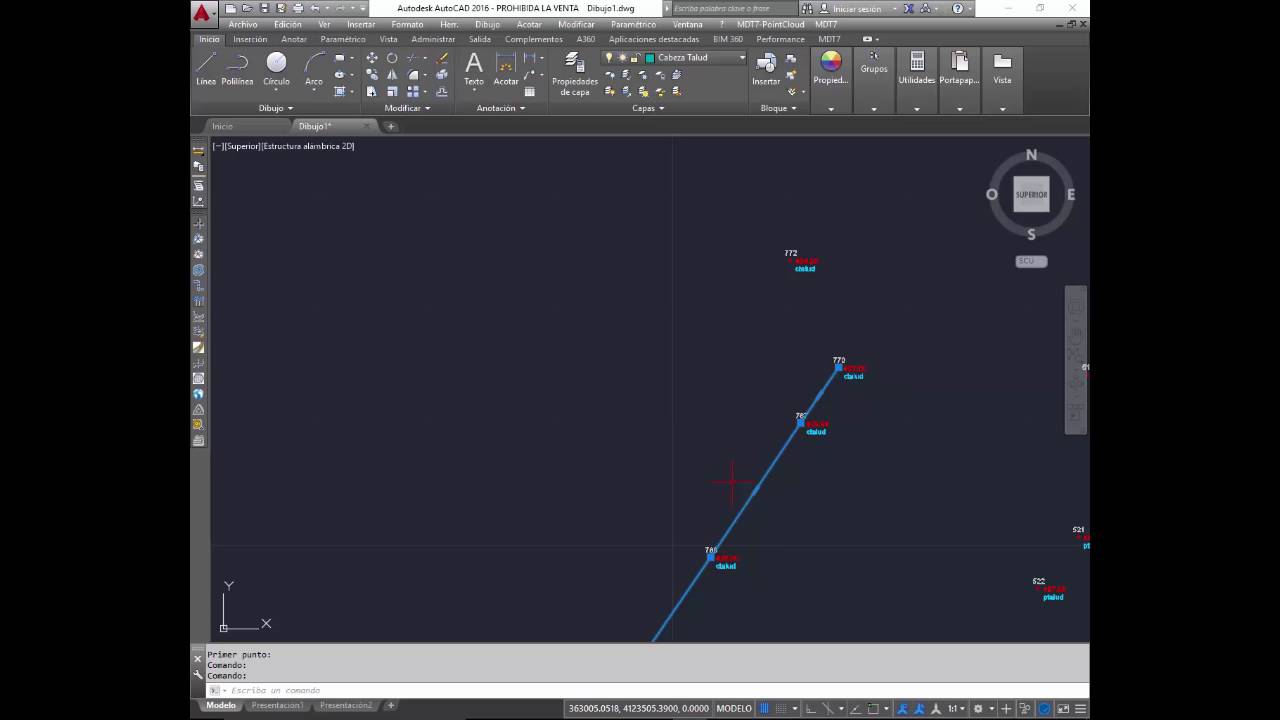This screenshot has width=1280, height=720.
Task: Click the Portapapeles clipboard icon
Action: coord(960,62)
